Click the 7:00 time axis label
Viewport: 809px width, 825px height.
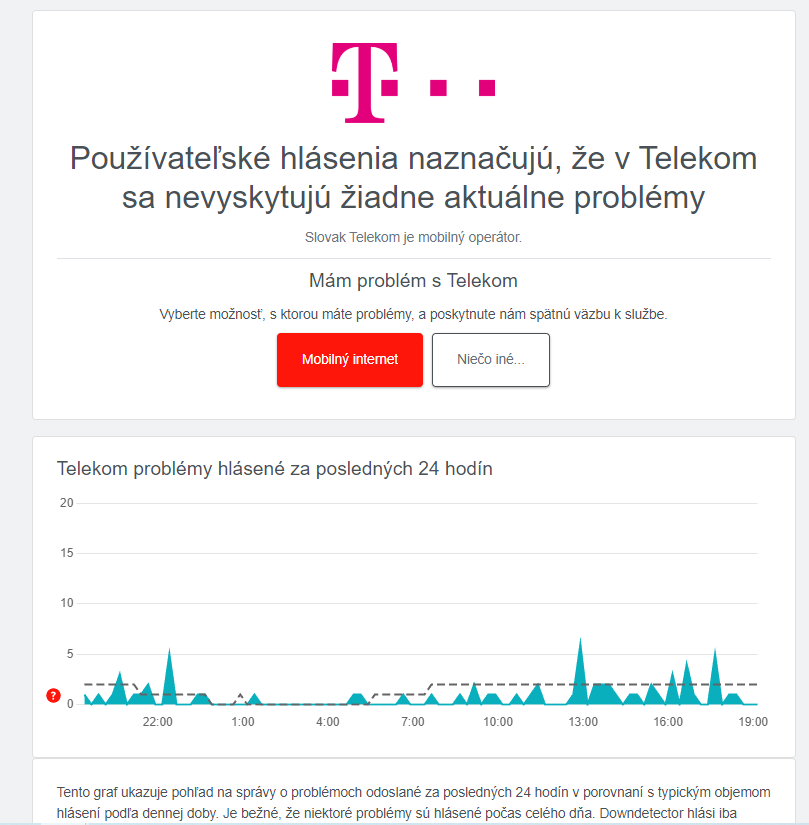tap(413, 722)
